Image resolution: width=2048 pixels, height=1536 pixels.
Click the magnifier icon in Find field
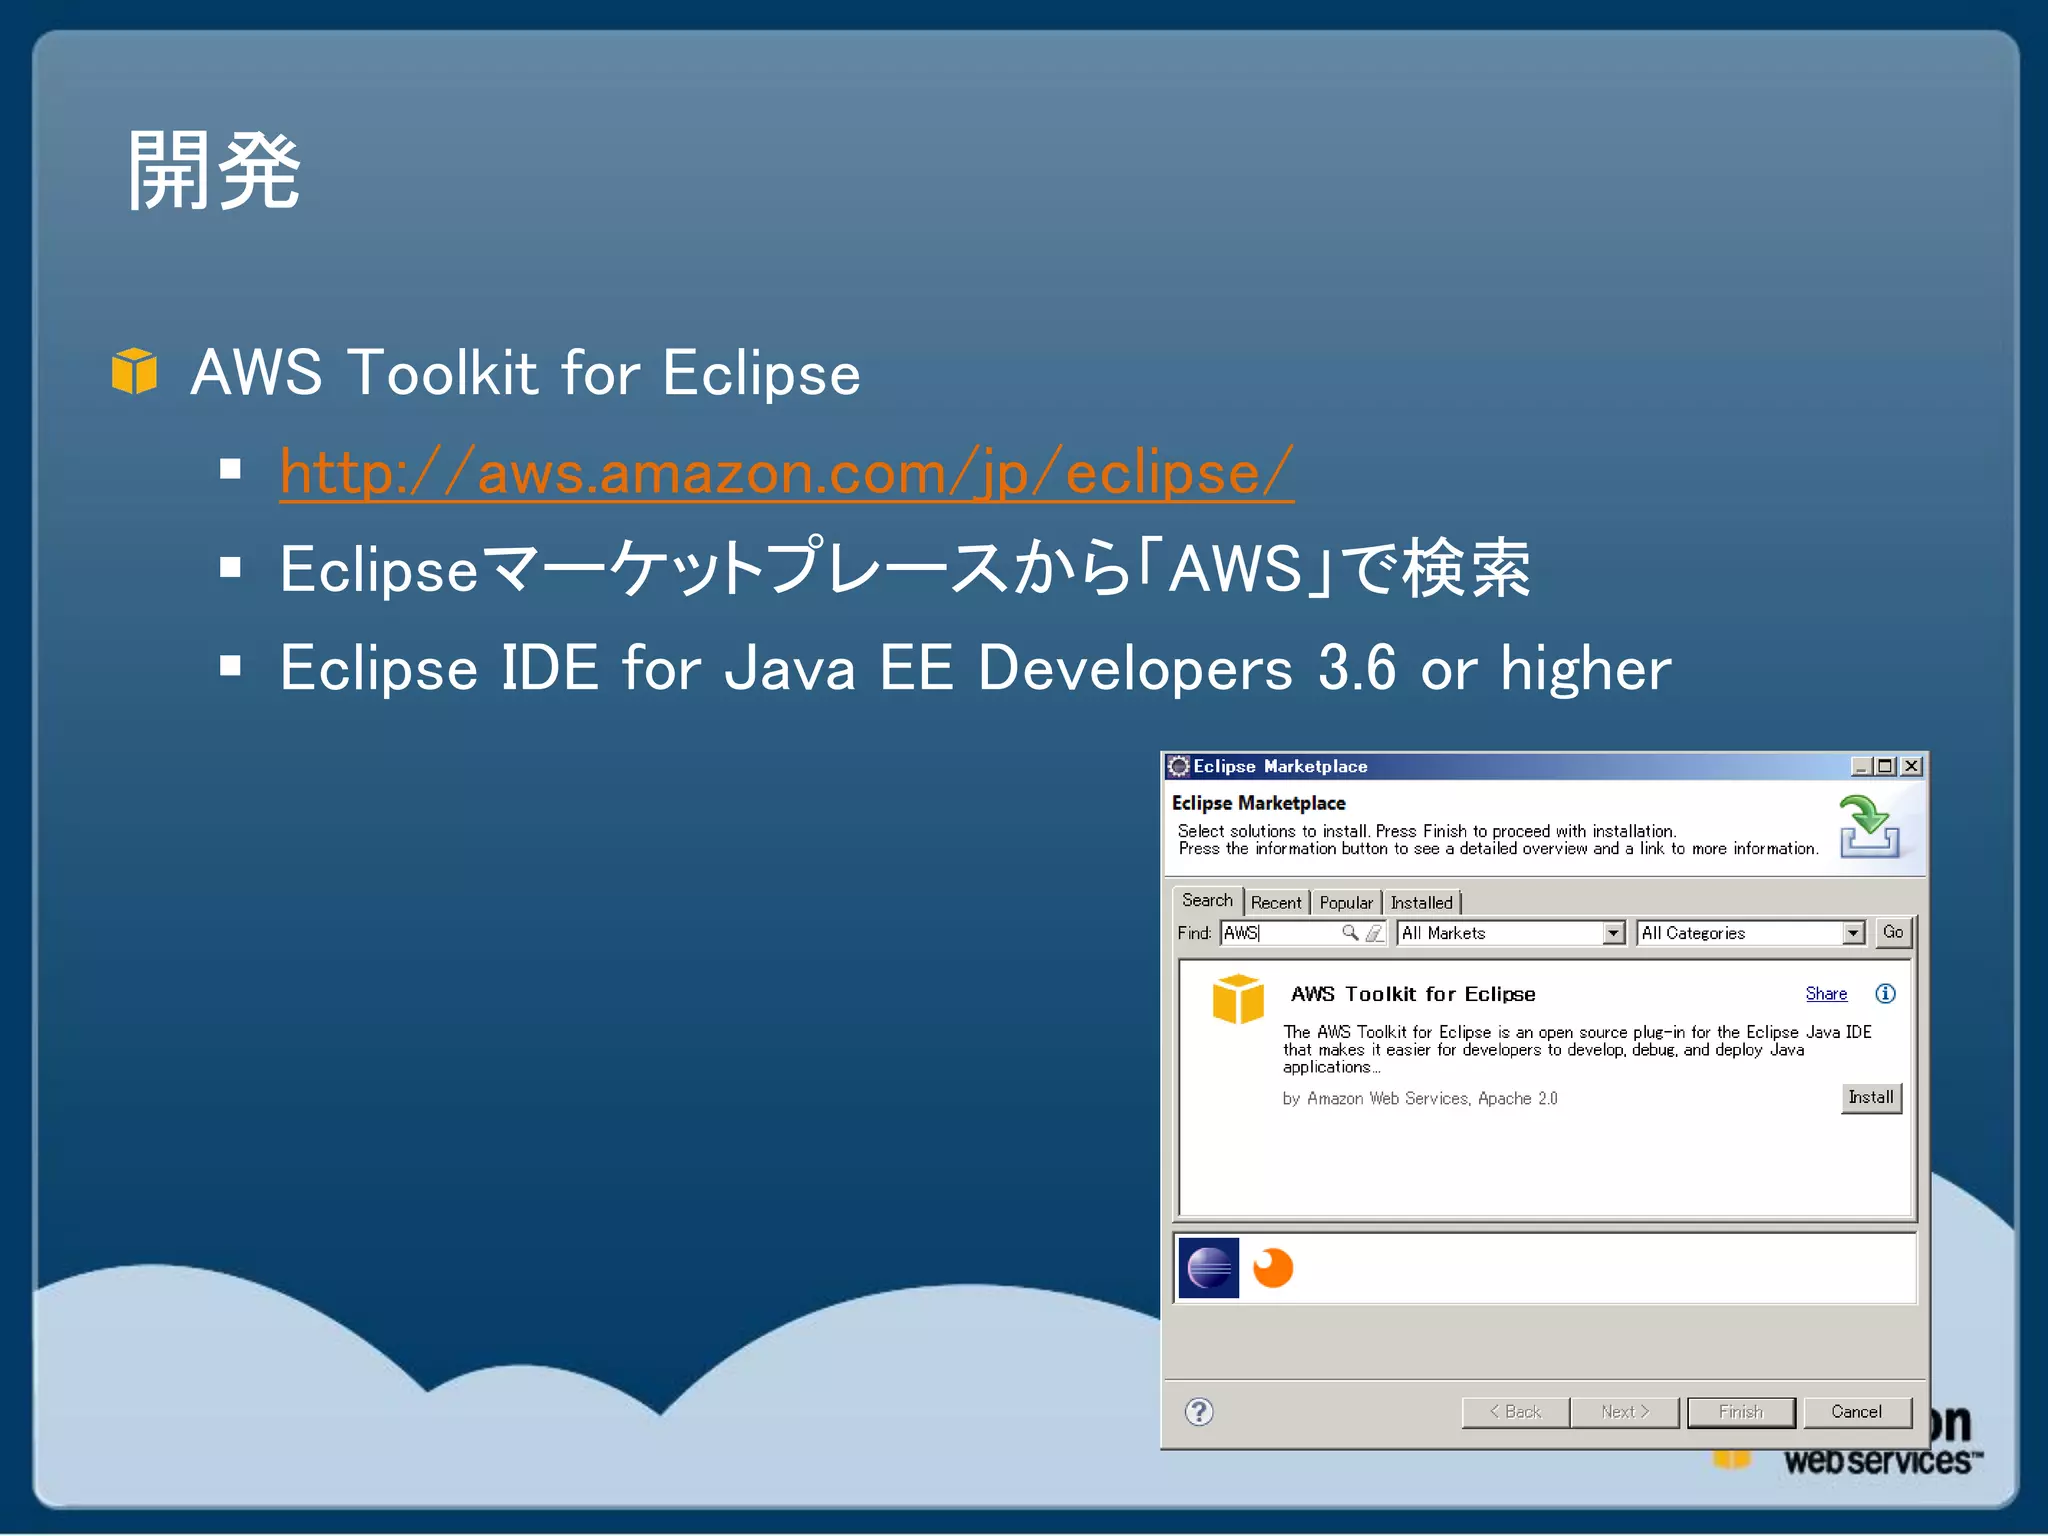click(x=1350, y=933)
